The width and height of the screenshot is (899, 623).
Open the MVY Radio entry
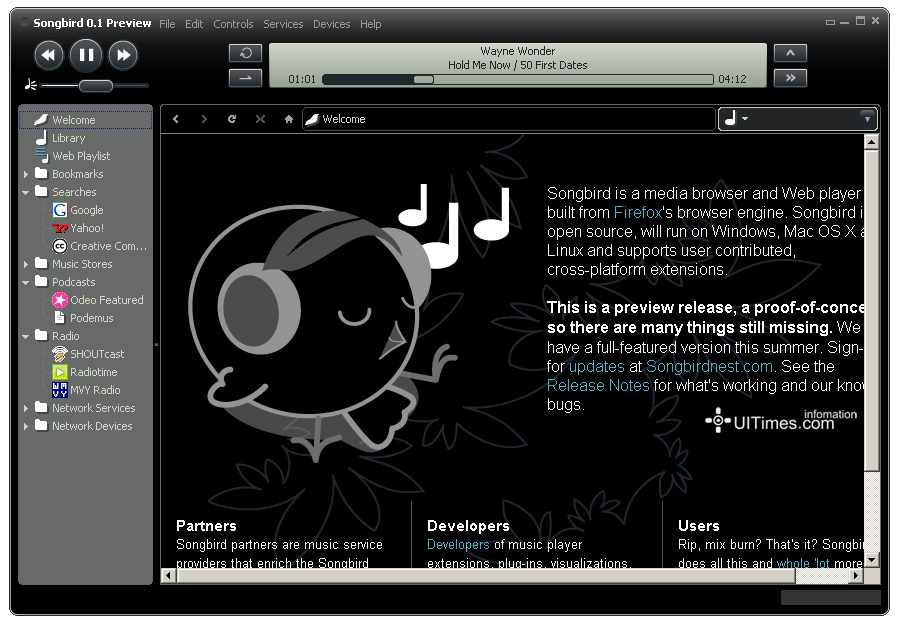tap(87, 390)
